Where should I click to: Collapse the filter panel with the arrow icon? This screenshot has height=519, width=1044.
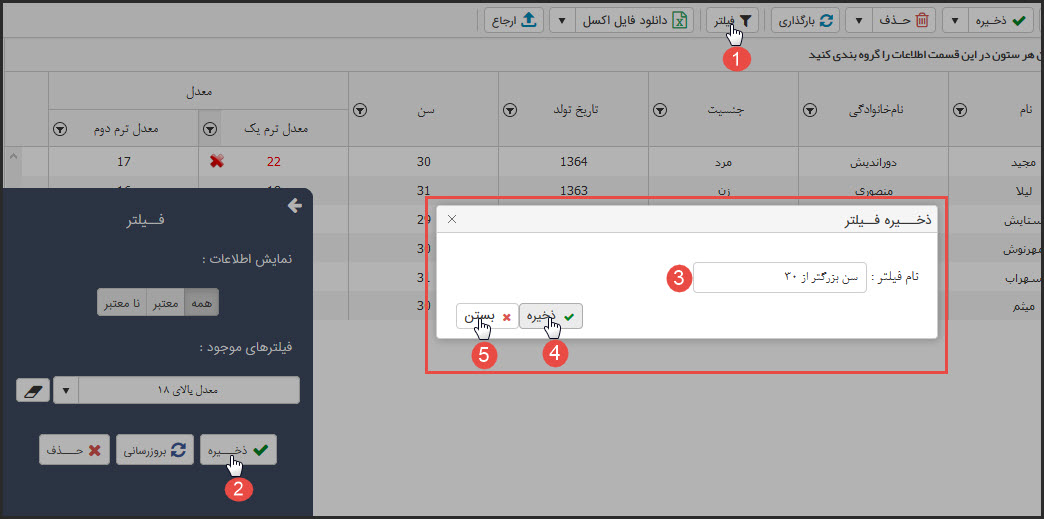294,205
